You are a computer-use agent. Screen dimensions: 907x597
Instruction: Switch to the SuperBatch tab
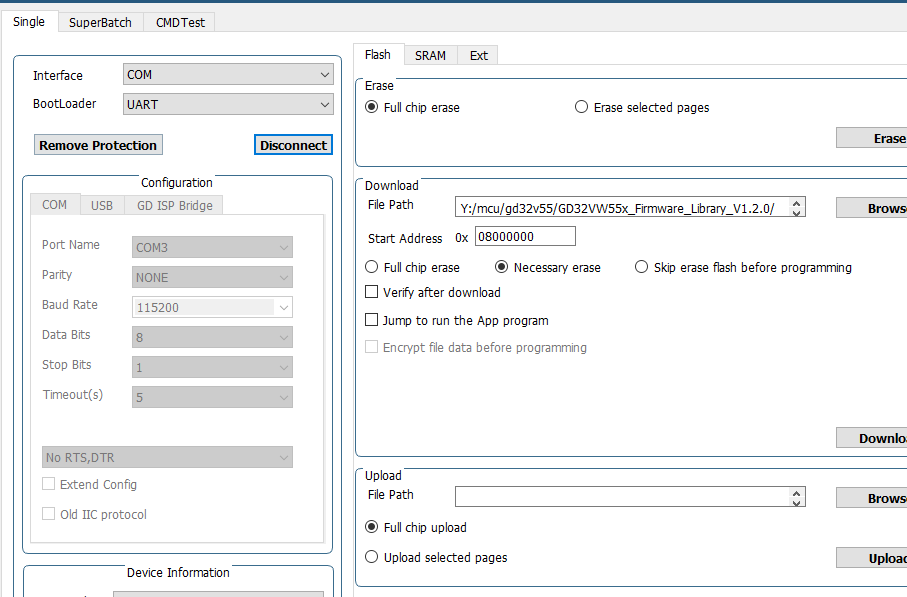(x=100, y=22)
